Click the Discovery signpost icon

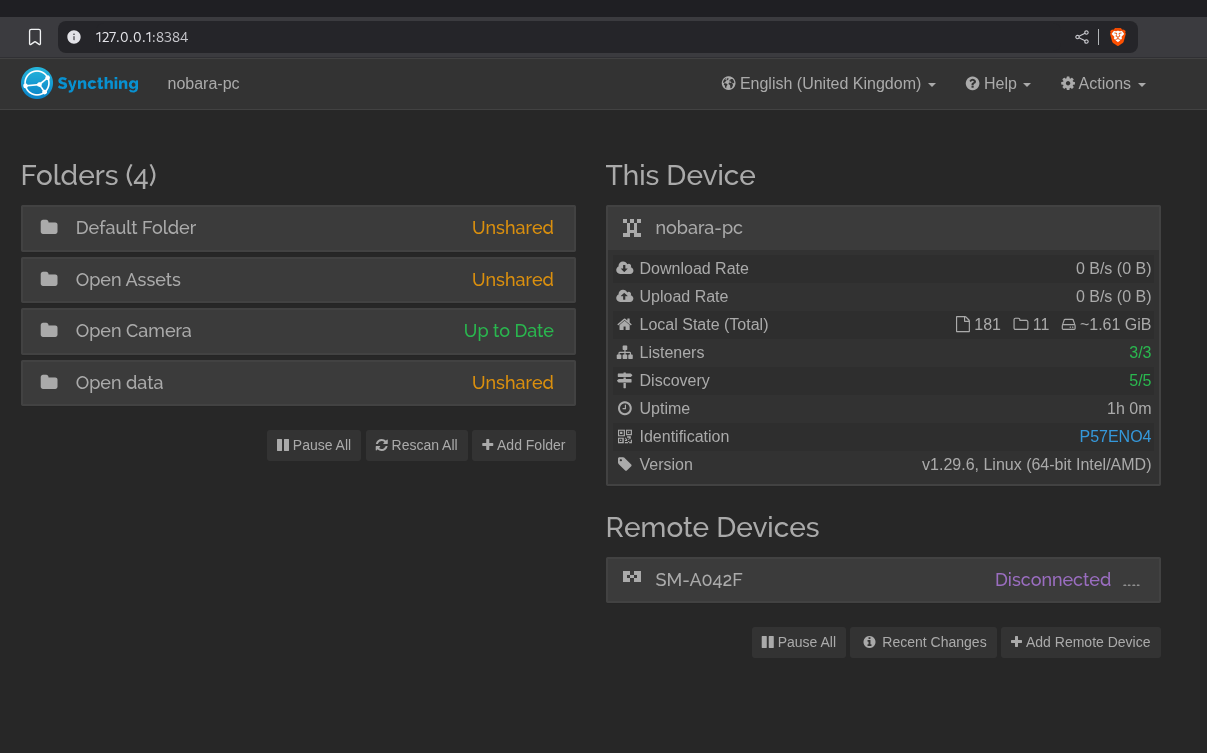pyautogui.click(x=625, y=380)
